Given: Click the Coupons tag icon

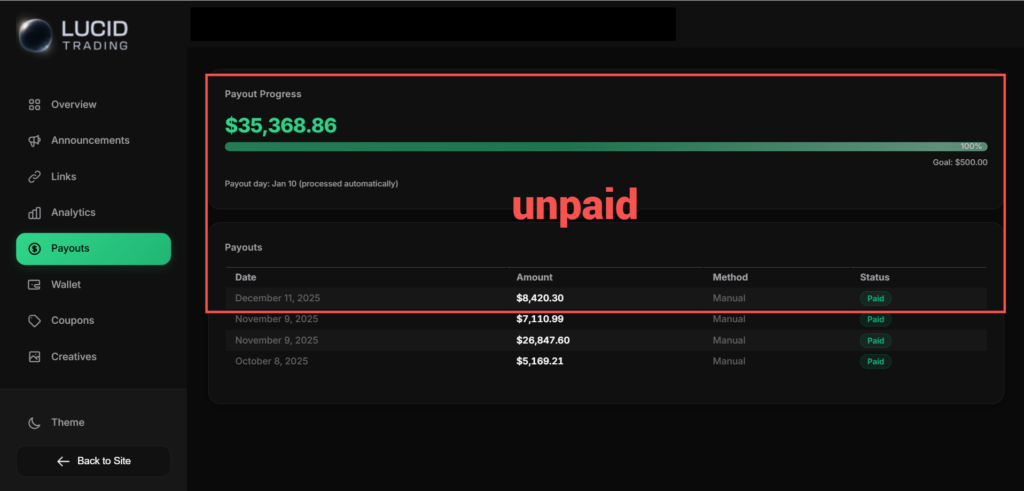Looking at the screenshot, I should pos(34,321).
